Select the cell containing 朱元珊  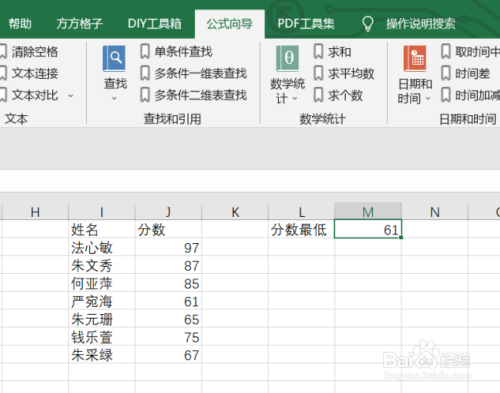pyautogui.click(x=102, y=319)
